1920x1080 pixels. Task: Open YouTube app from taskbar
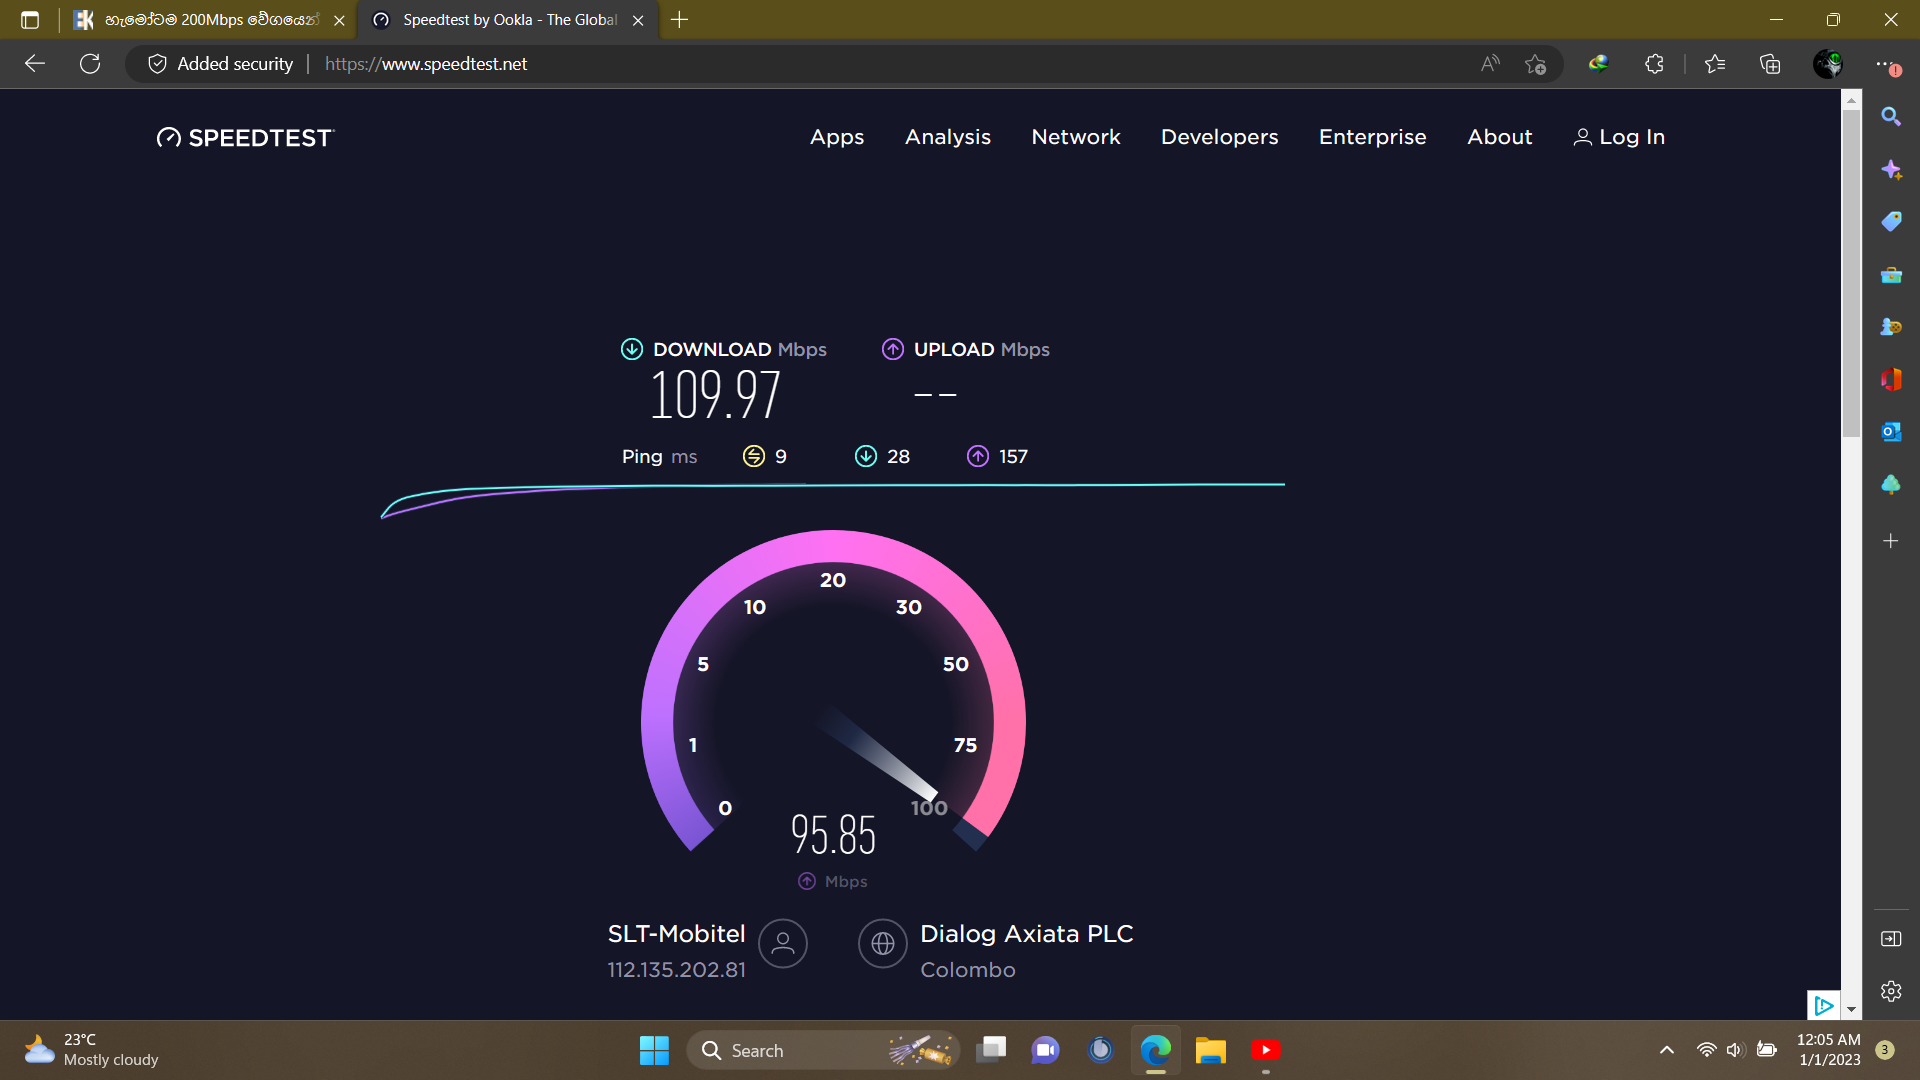tap(1265, 1050)
